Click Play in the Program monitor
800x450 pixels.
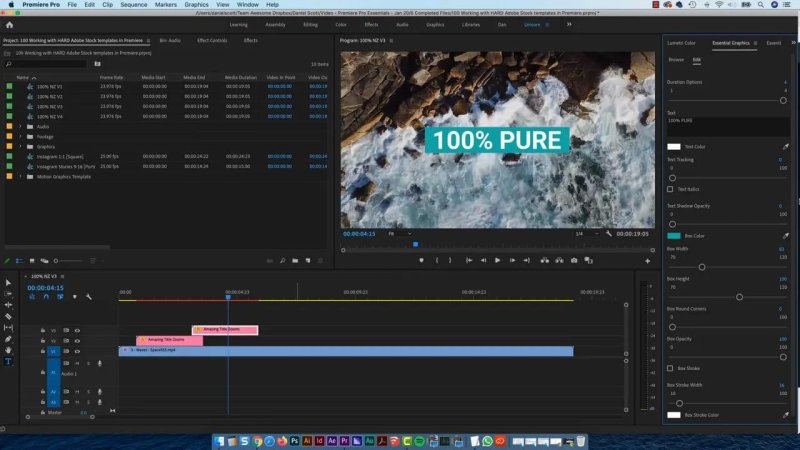[x=497, y=261]
